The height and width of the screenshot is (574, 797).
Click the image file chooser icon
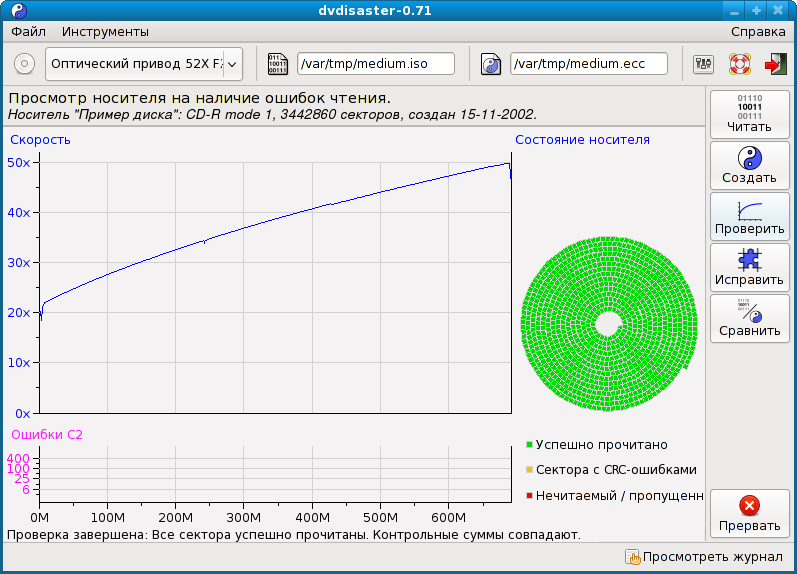coord(278,64)
